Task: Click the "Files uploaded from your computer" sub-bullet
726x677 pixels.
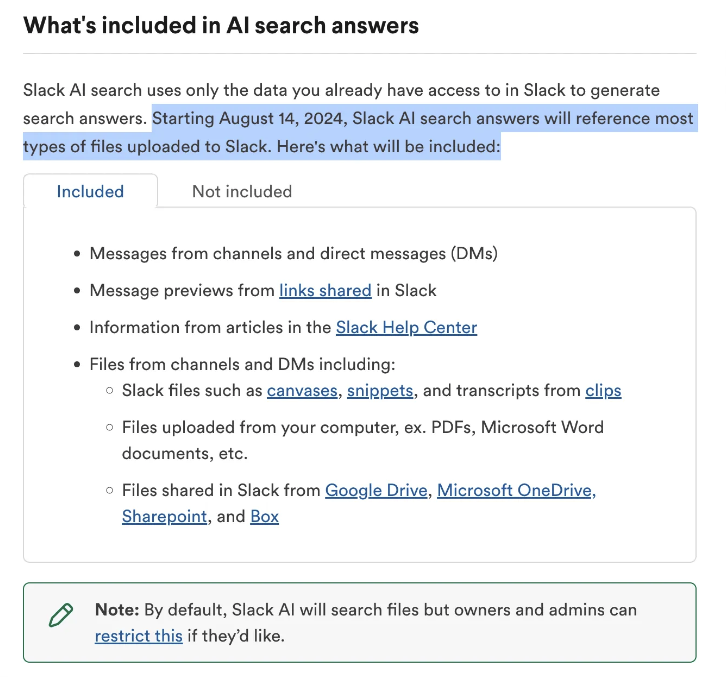Action: point(362,427)
